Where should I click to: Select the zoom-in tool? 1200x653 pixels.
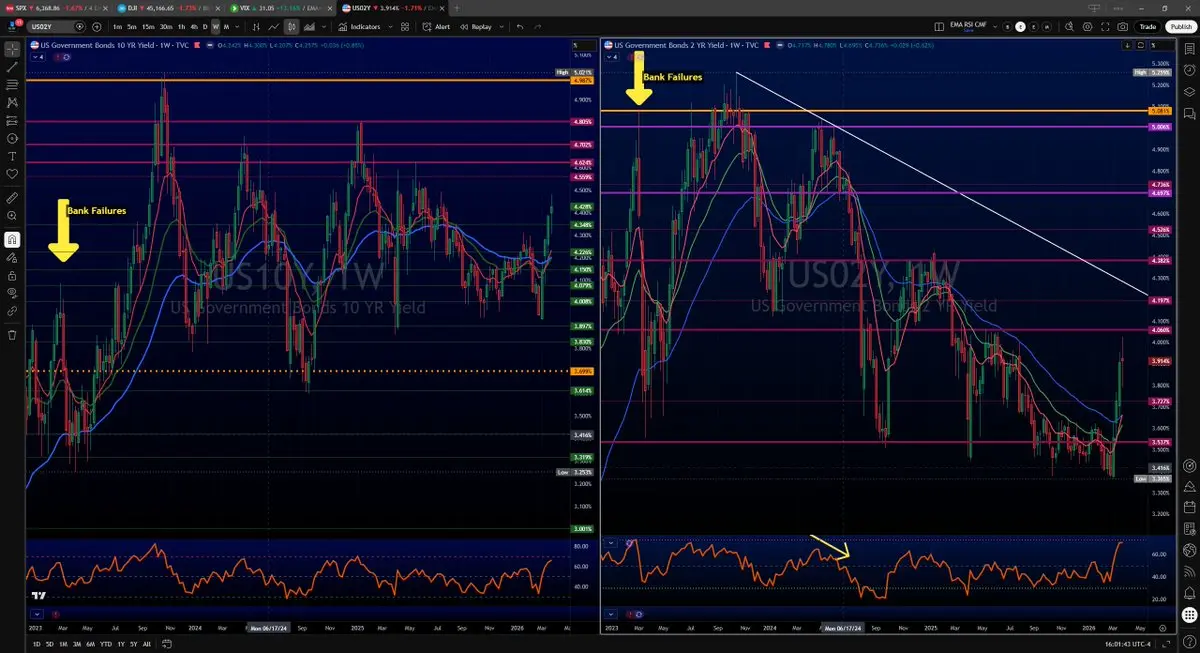click(12, 216)
